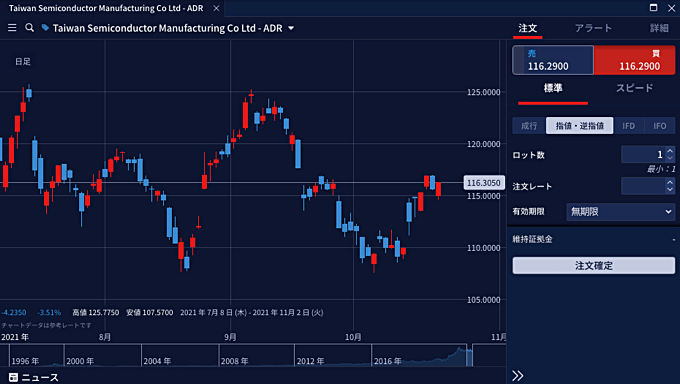Click the 最小 : 1 minimum lot text
This screenshot has width=680, height=384.
(x=661, y=169)
